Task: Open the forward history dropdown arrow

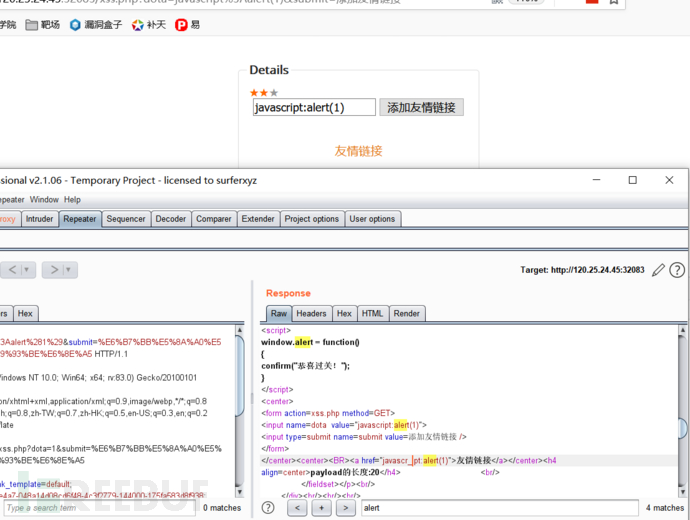Action: click(x=69, y=270)
